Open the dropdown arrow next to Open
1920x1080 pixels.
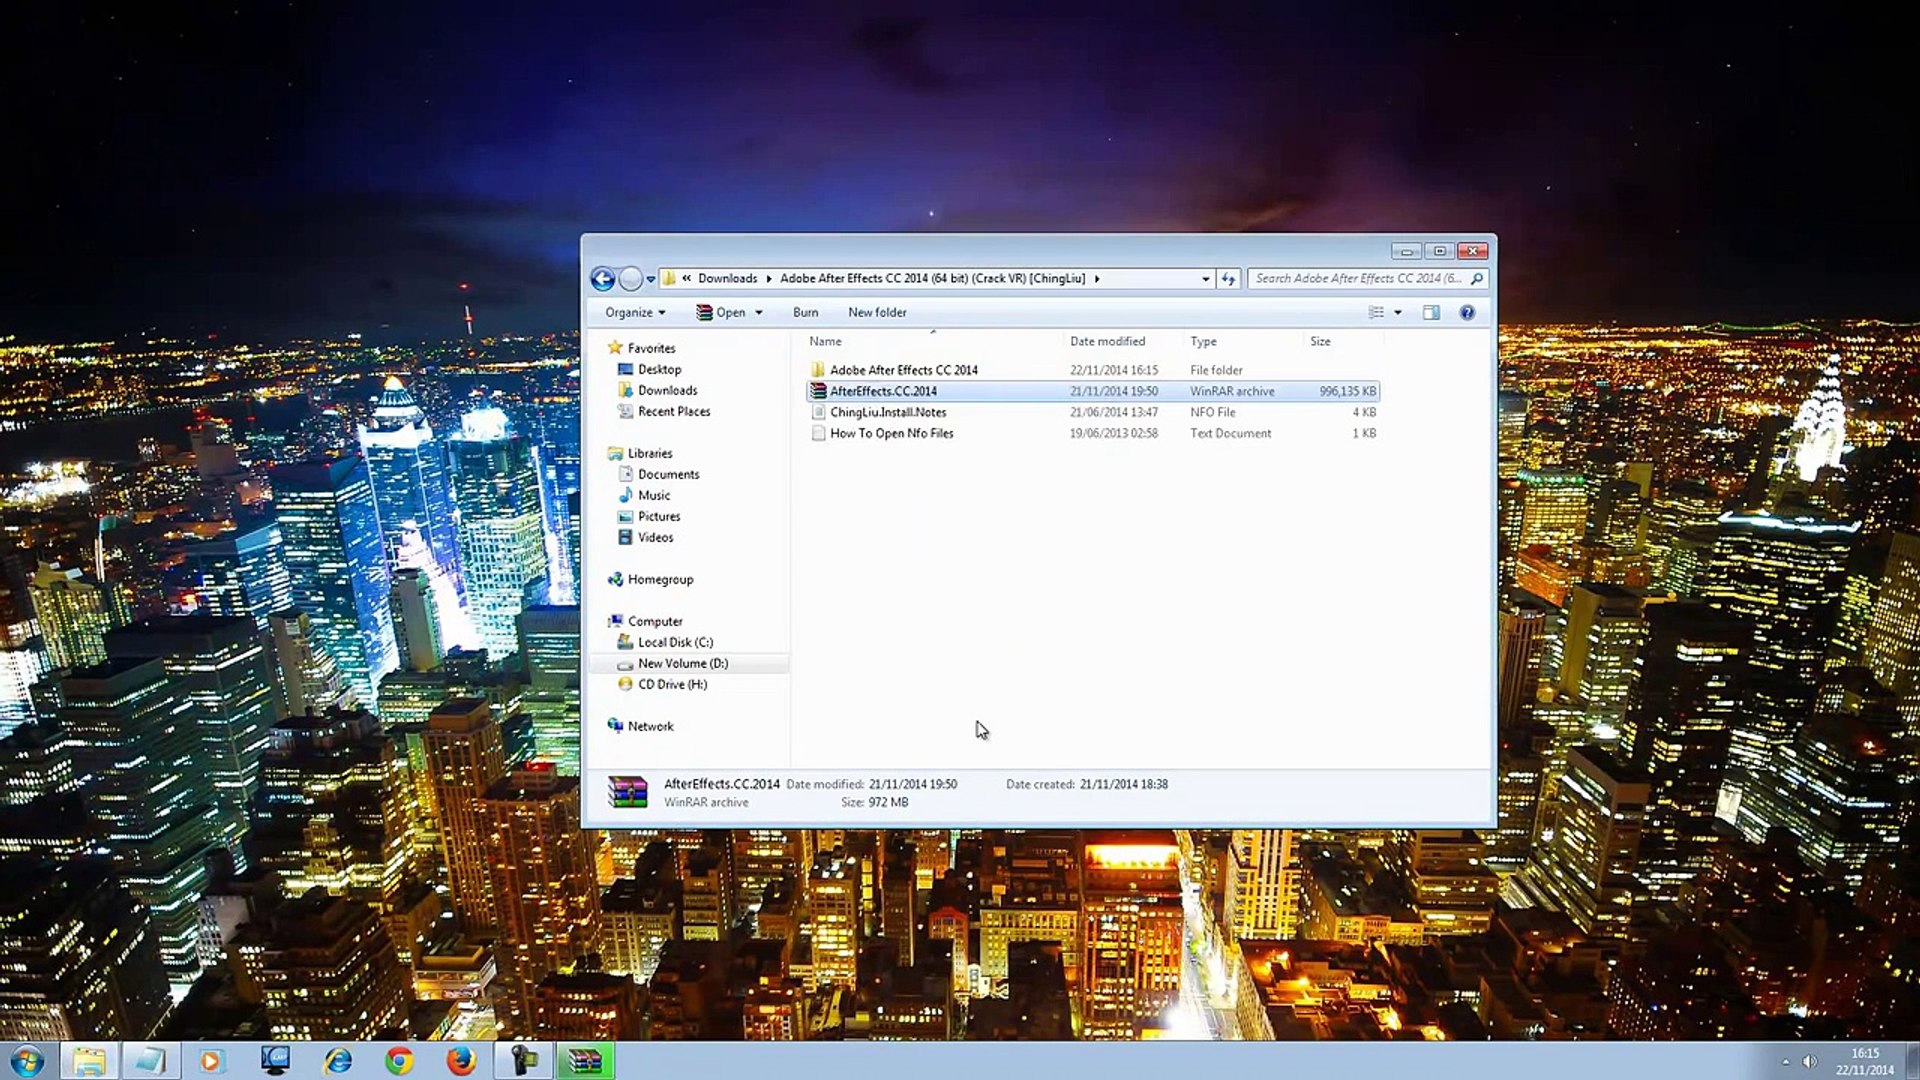[759, 313]
